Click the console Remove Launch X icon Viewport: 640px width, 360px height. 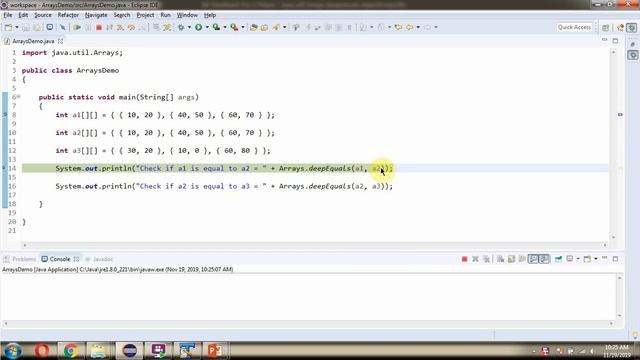pyautogui.click(x=475, y=259)
